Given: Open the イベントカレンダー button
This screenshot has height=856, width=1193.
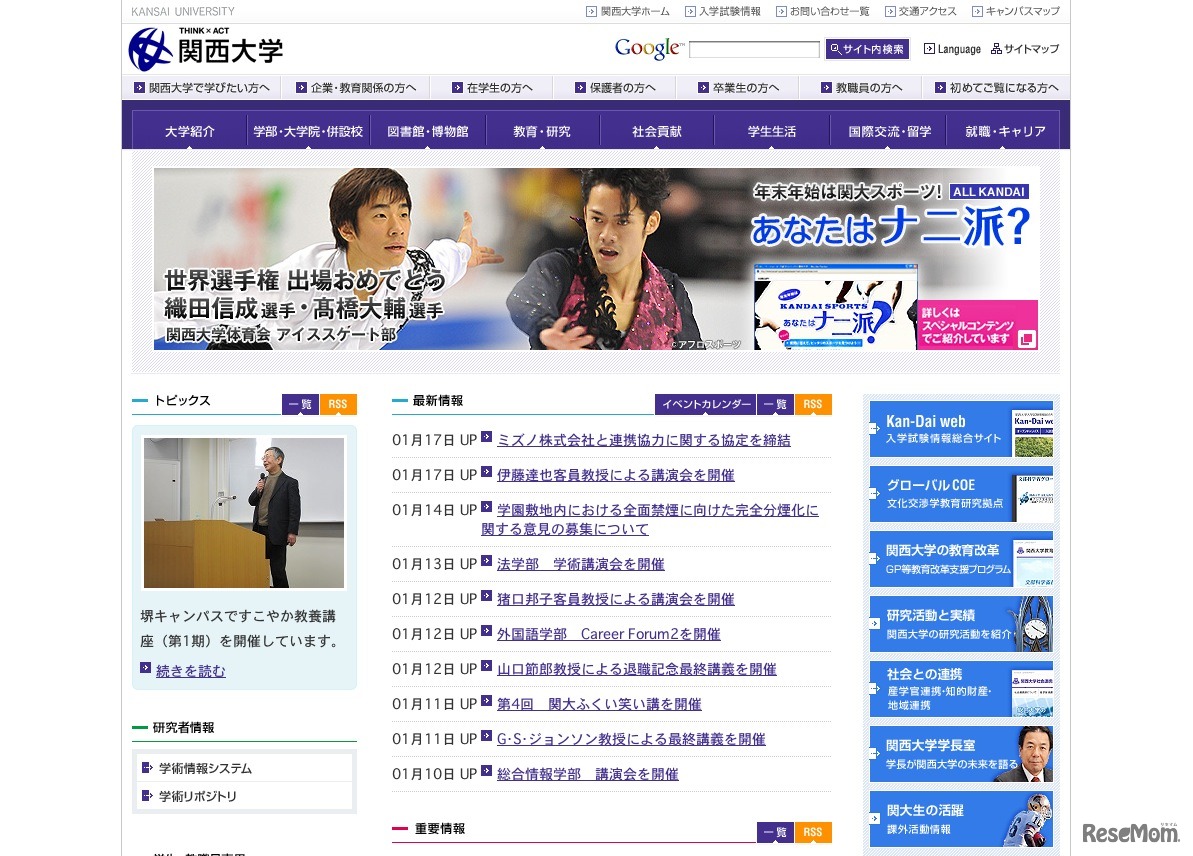Looking at the screenshot, I should click(x=706, y=404).
